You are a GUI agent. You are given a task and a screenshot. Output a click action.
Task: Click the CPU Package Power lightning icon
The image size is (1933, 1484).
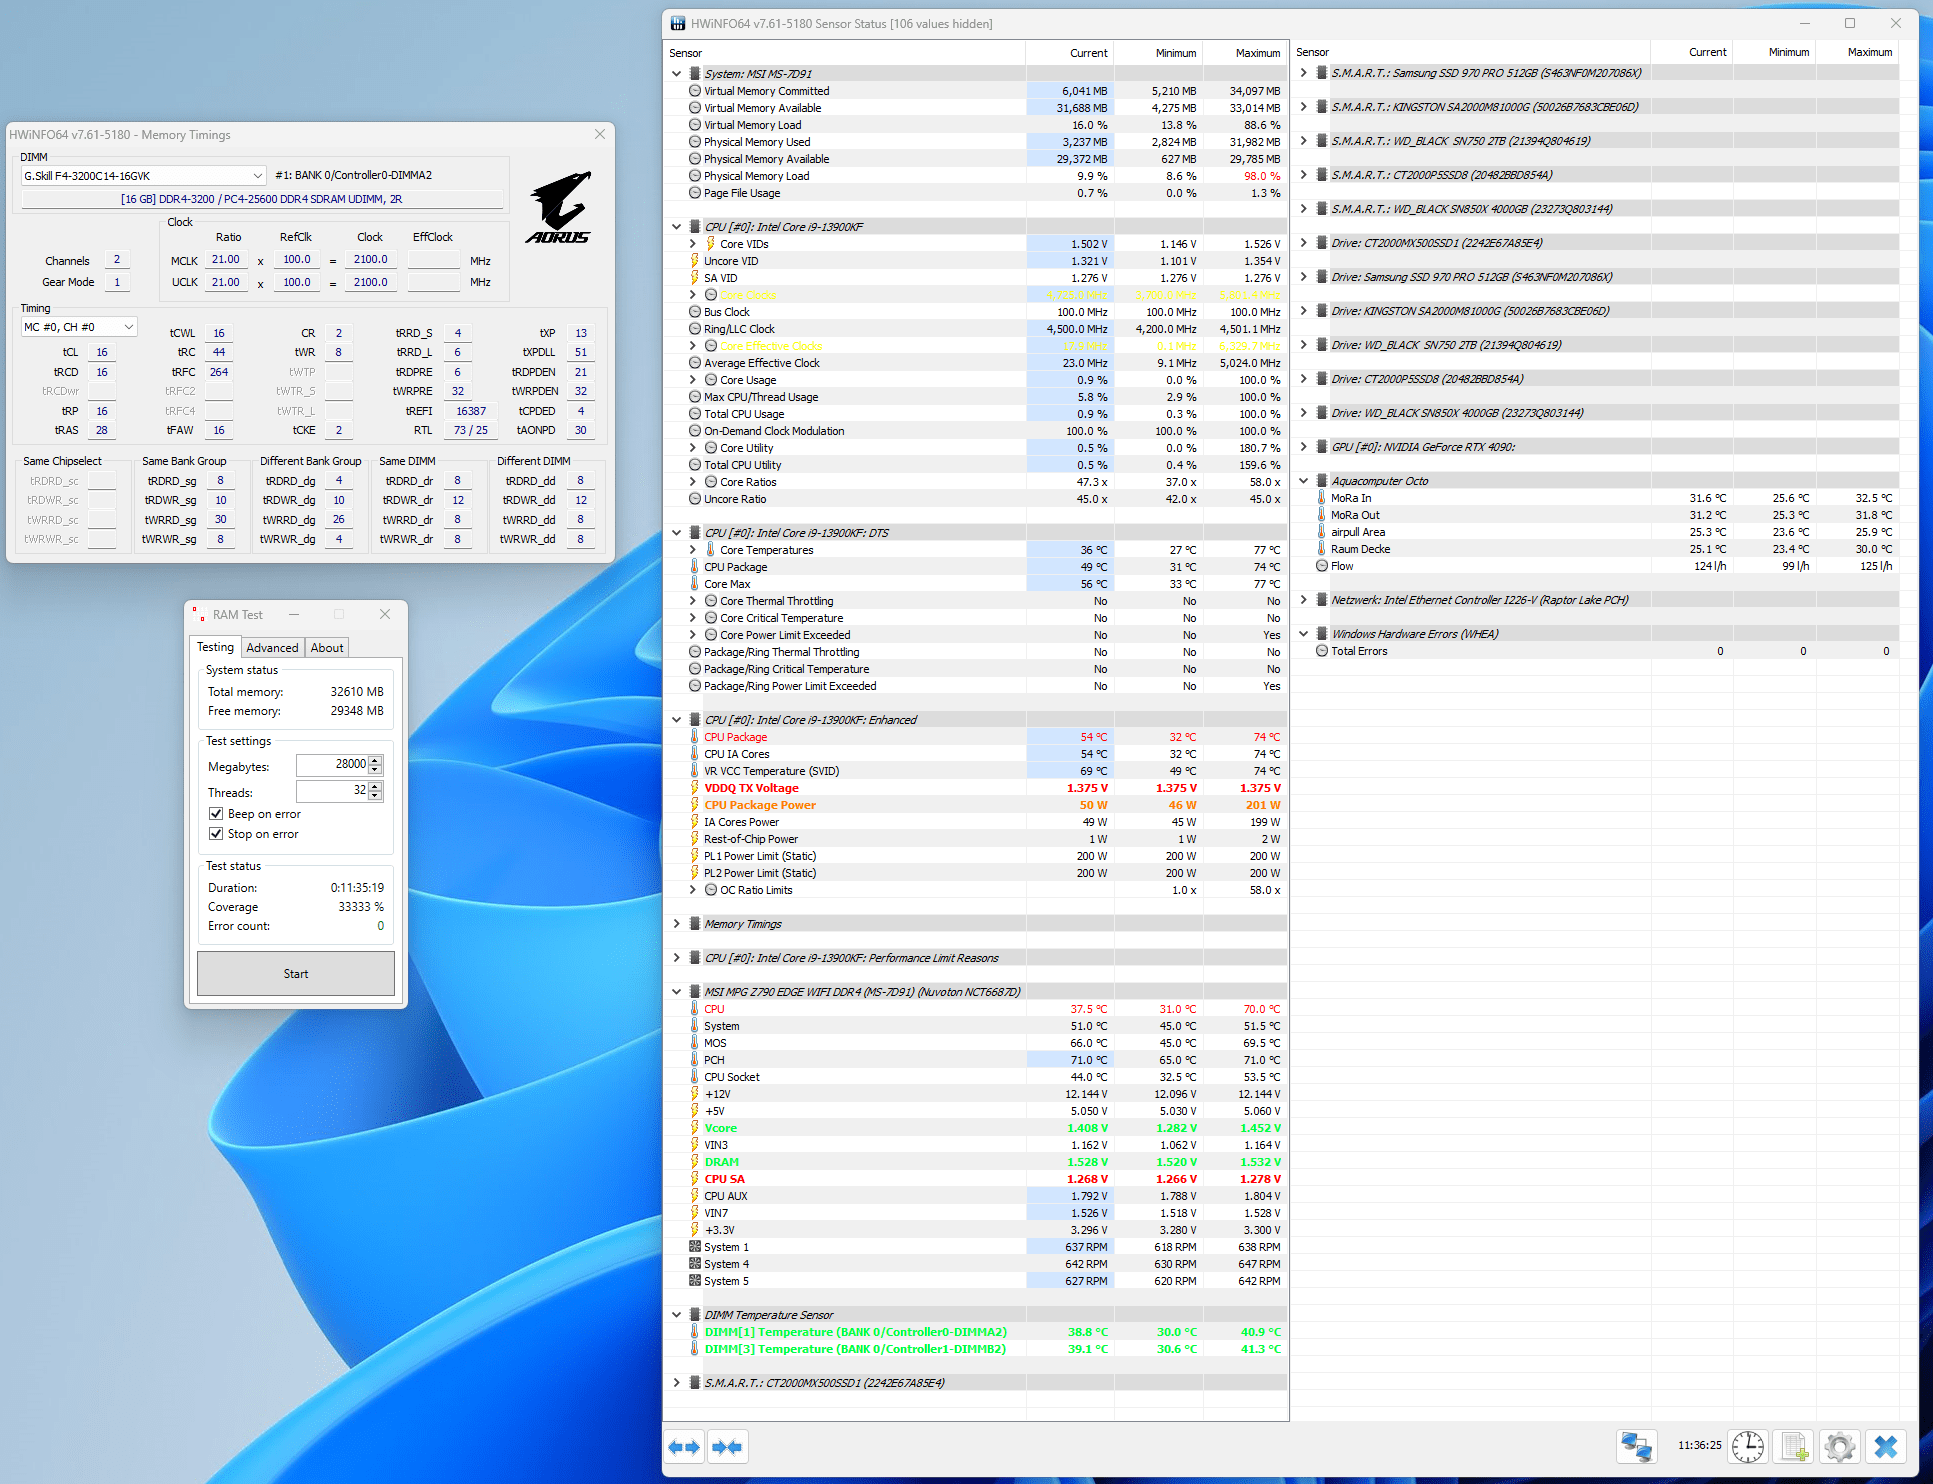click(x=694, y=805)
